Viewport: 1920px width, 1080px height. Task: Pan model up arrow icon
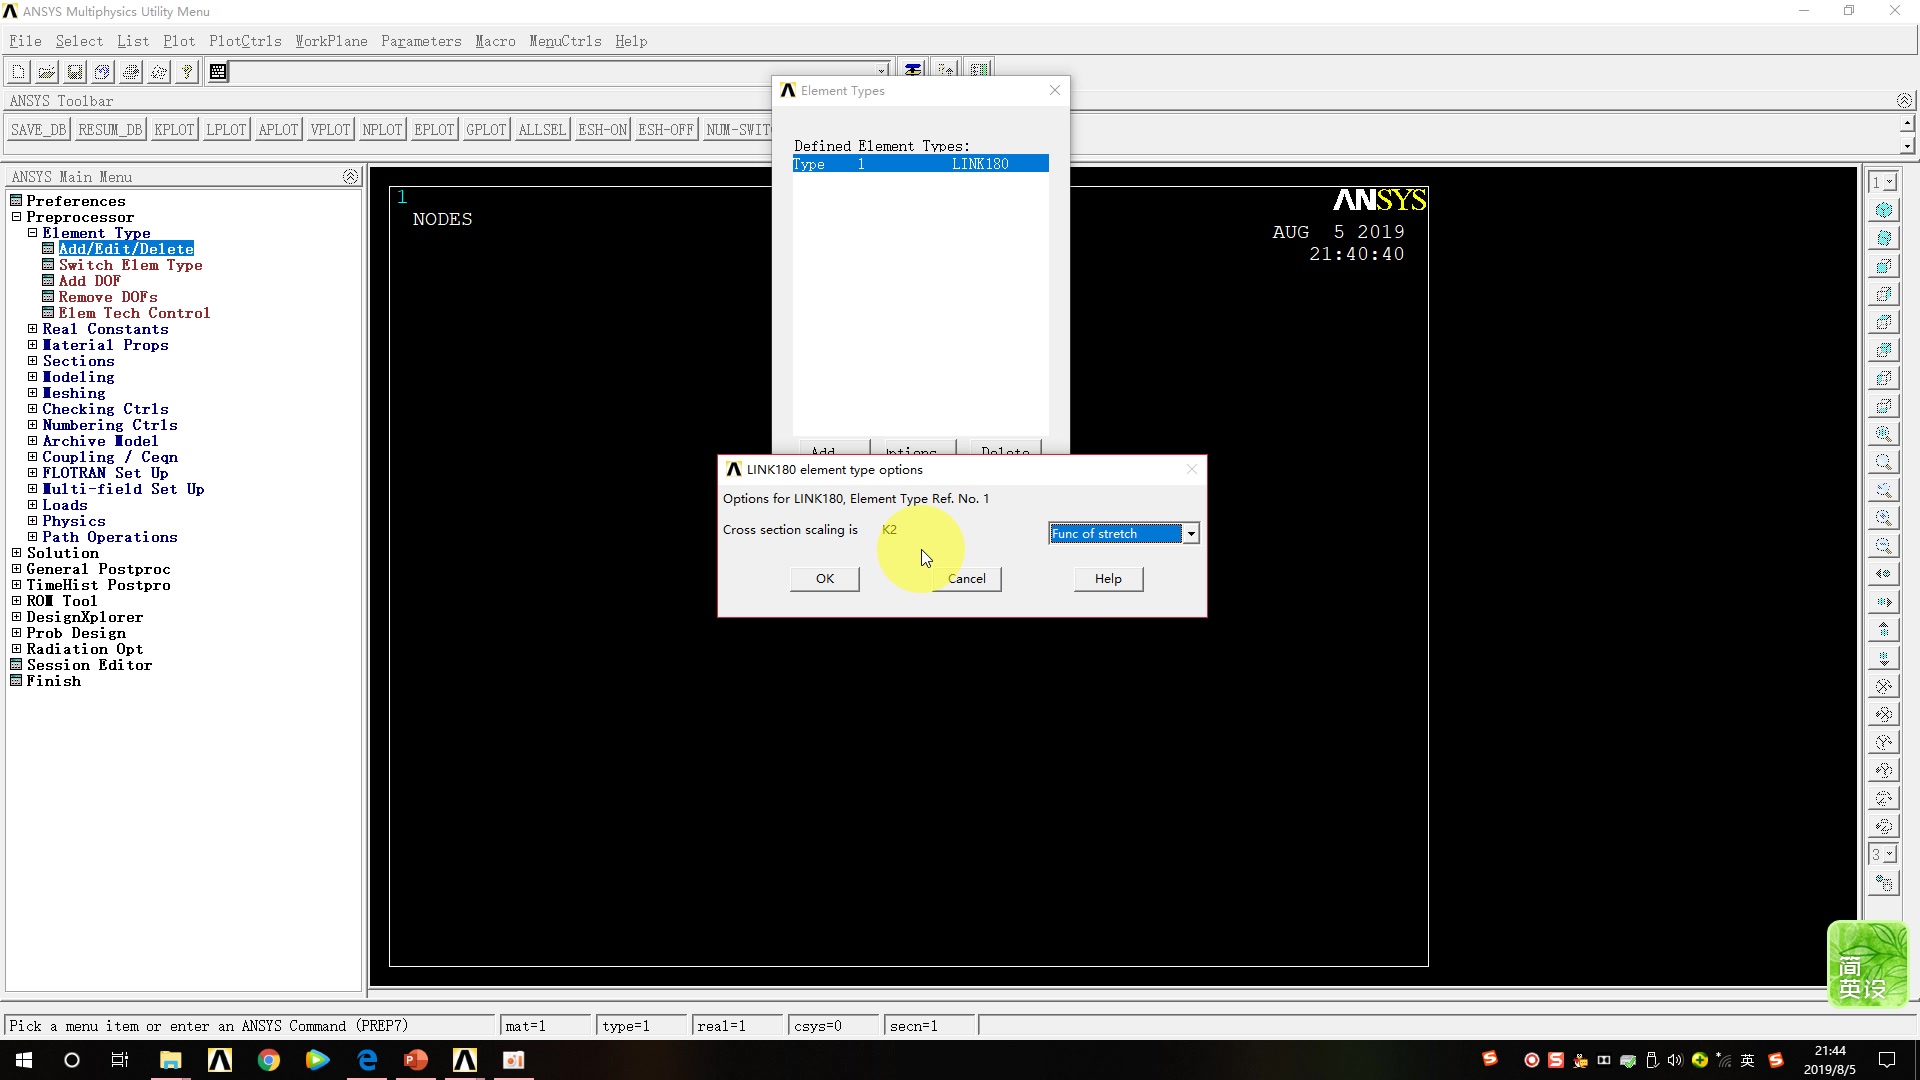[x=1884, y=630]
